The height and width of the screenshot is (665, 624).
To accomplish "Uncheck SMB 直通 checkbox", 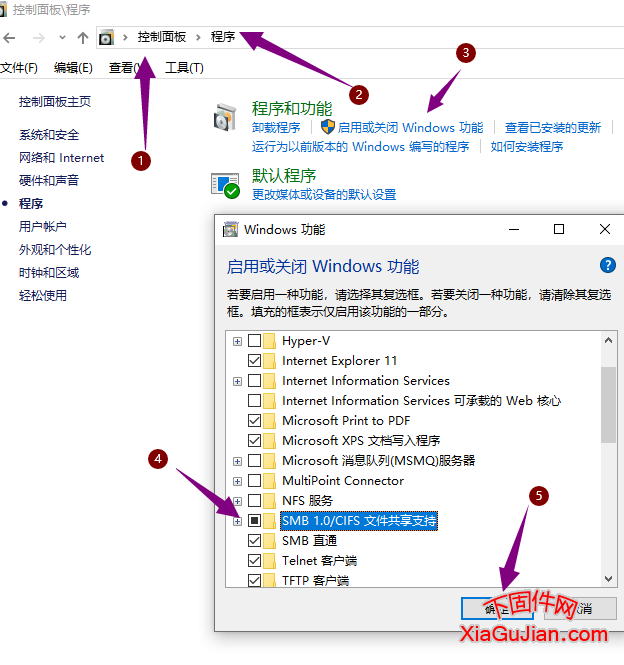I will [x=254, y=540].
